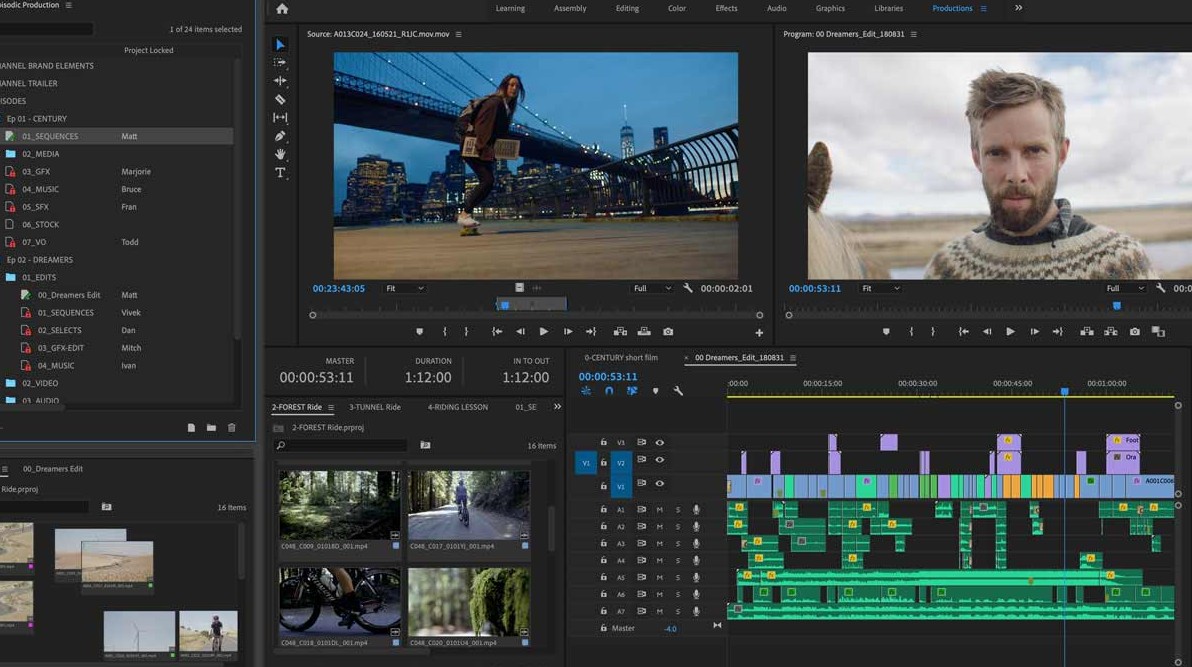
Task: Switch to the Color workspace tab
Action: coord(677,8)
